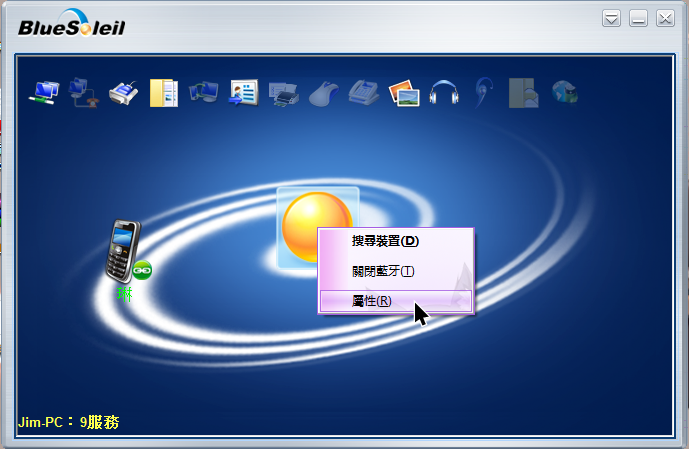
Task: Select 關閉藍牙(T) in the context menu
Action: [x=383, y=271]
